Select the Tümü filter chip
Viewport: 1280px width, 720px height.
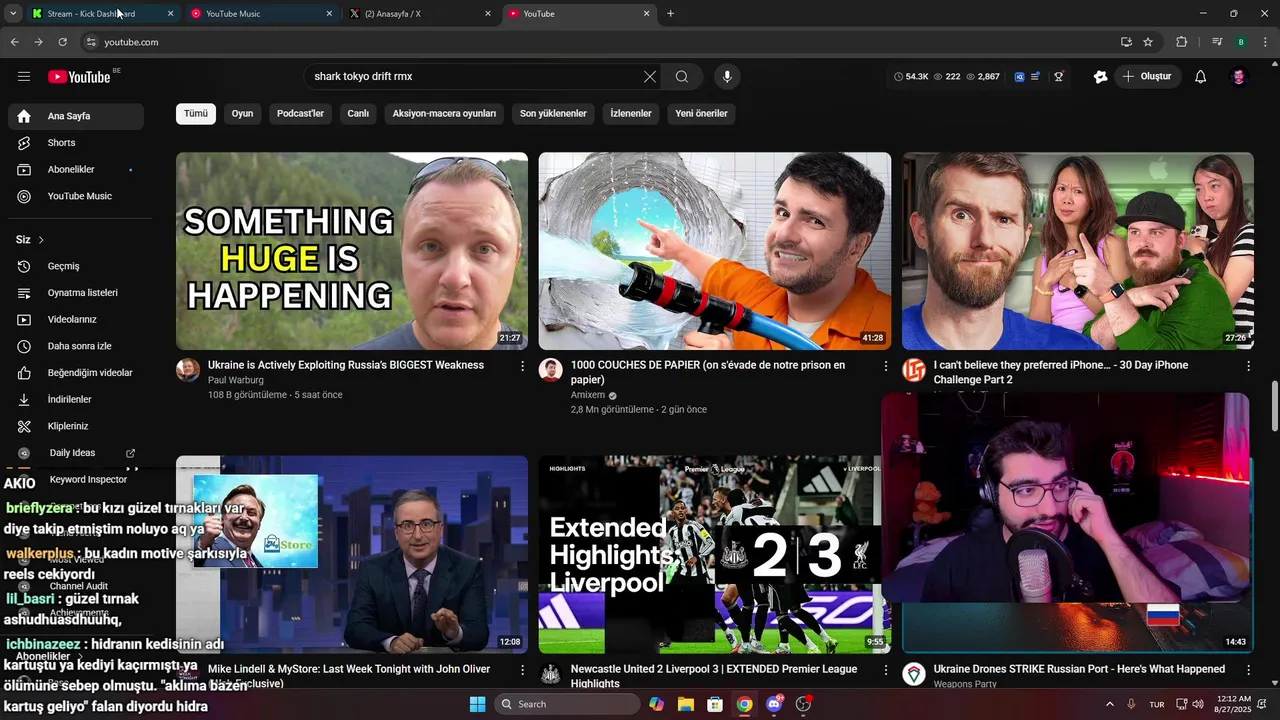196,114
